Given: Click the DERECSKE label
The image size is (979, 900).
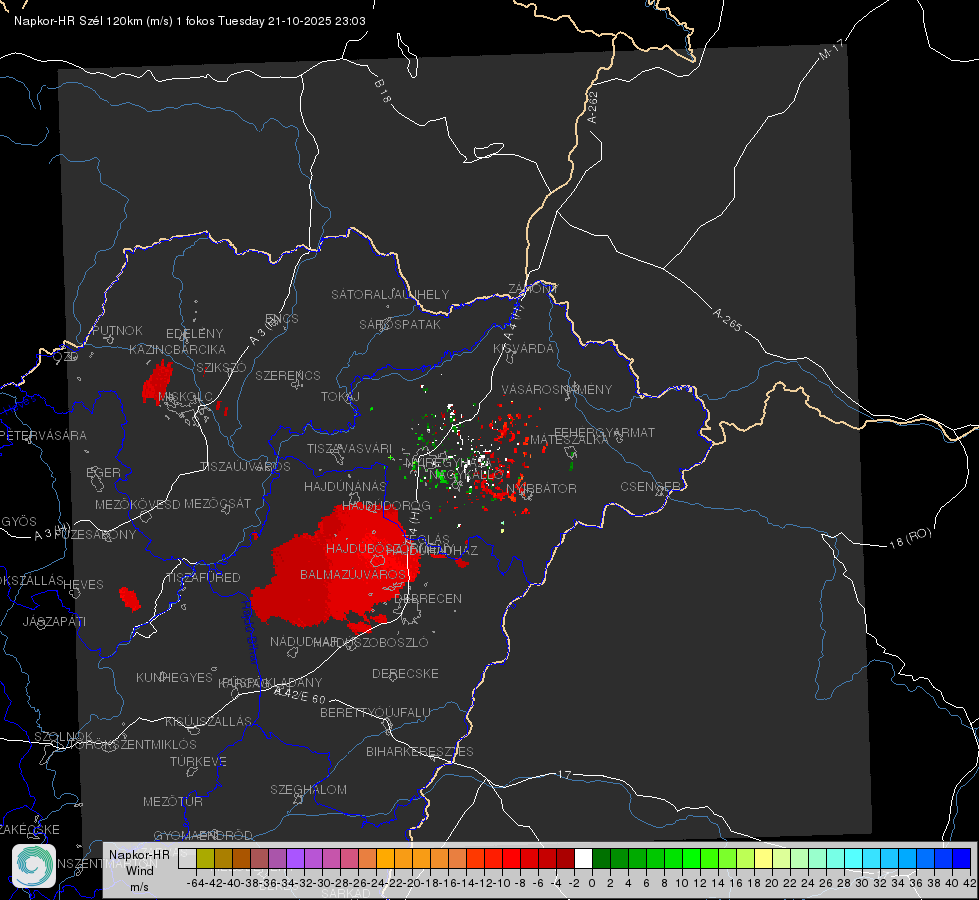Looking at the screenshot, I should [x=405, y=673].
